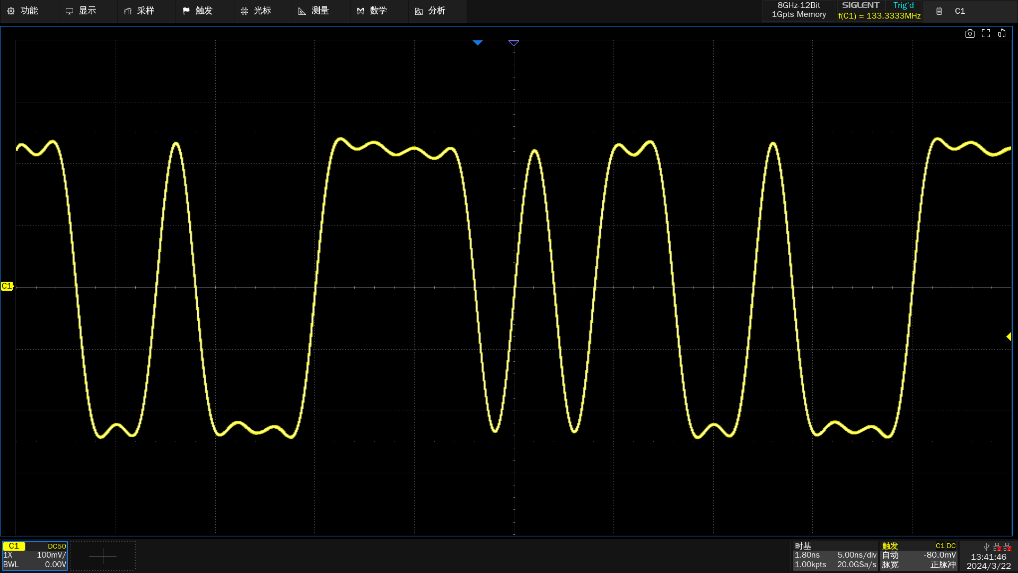Image resolution: width=1018 pixels, height=573 pixels.
Task: Click the yellow trigger level arrow
Action: [x=1008, y=336]
